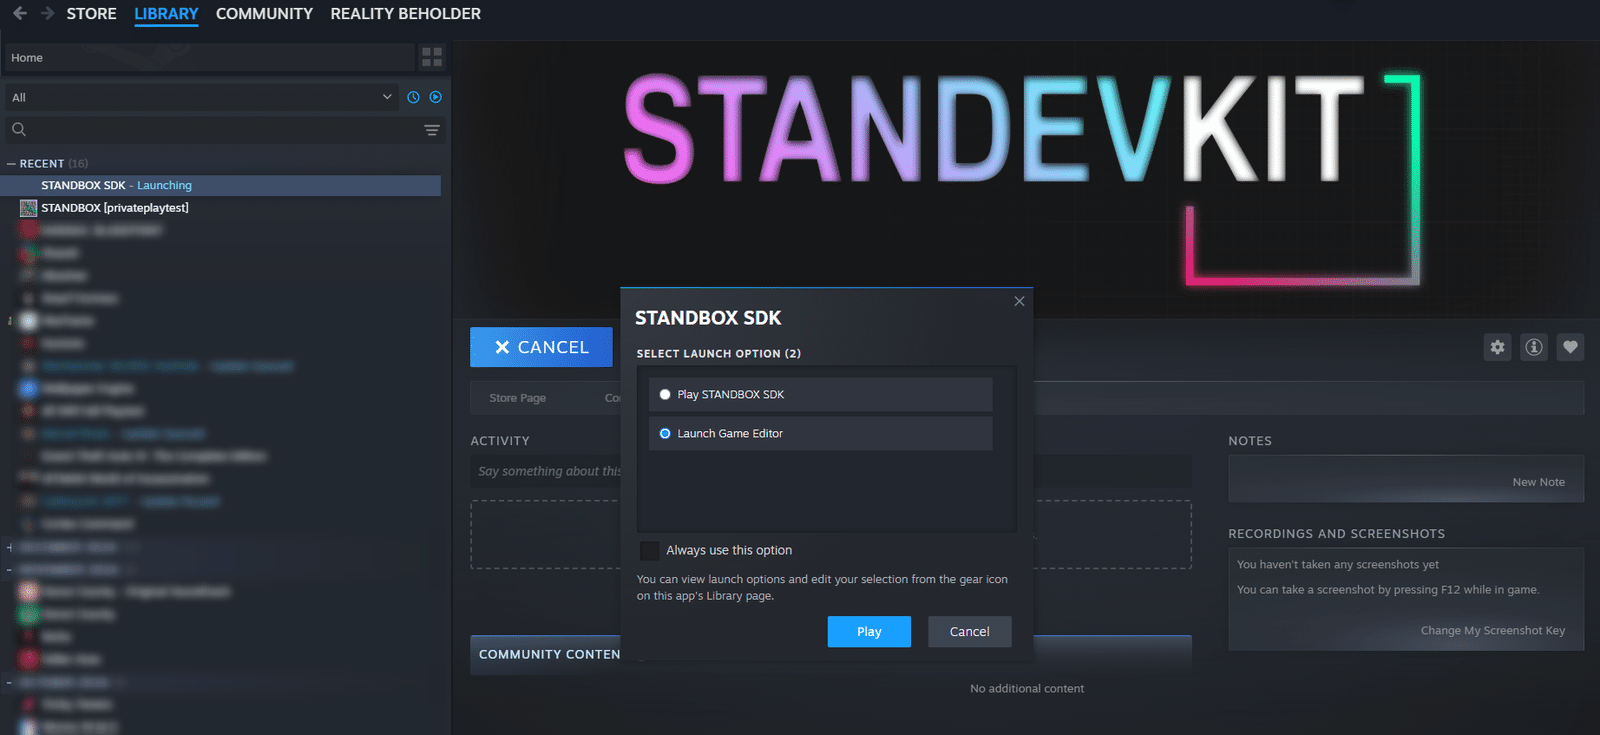The image size is (1600, 735).
Task: Enable Always use this option checkbox
Action: [650, 551]
